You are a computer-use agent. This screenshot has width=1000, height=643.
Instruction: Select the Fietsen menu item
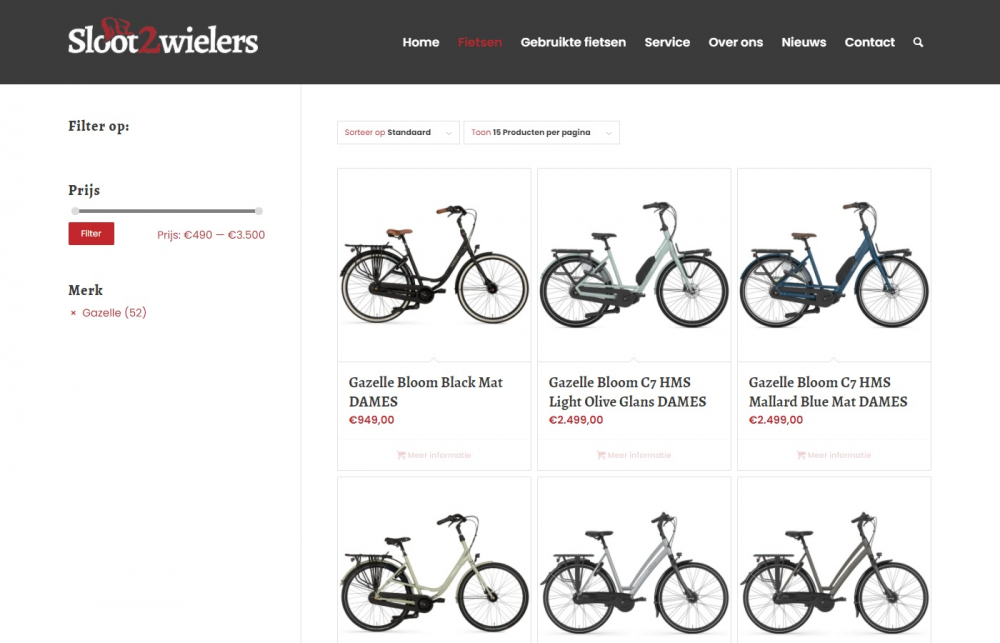pos(480,42)
